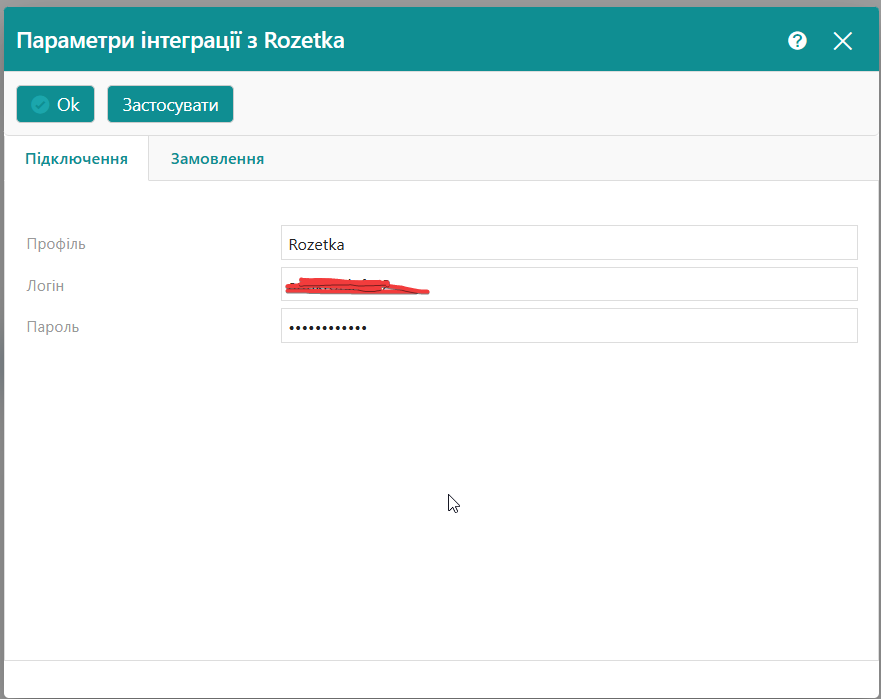Open the Замовлення tab
The width and height of the screenshot is (881, 699).
(x=217, y=158)
